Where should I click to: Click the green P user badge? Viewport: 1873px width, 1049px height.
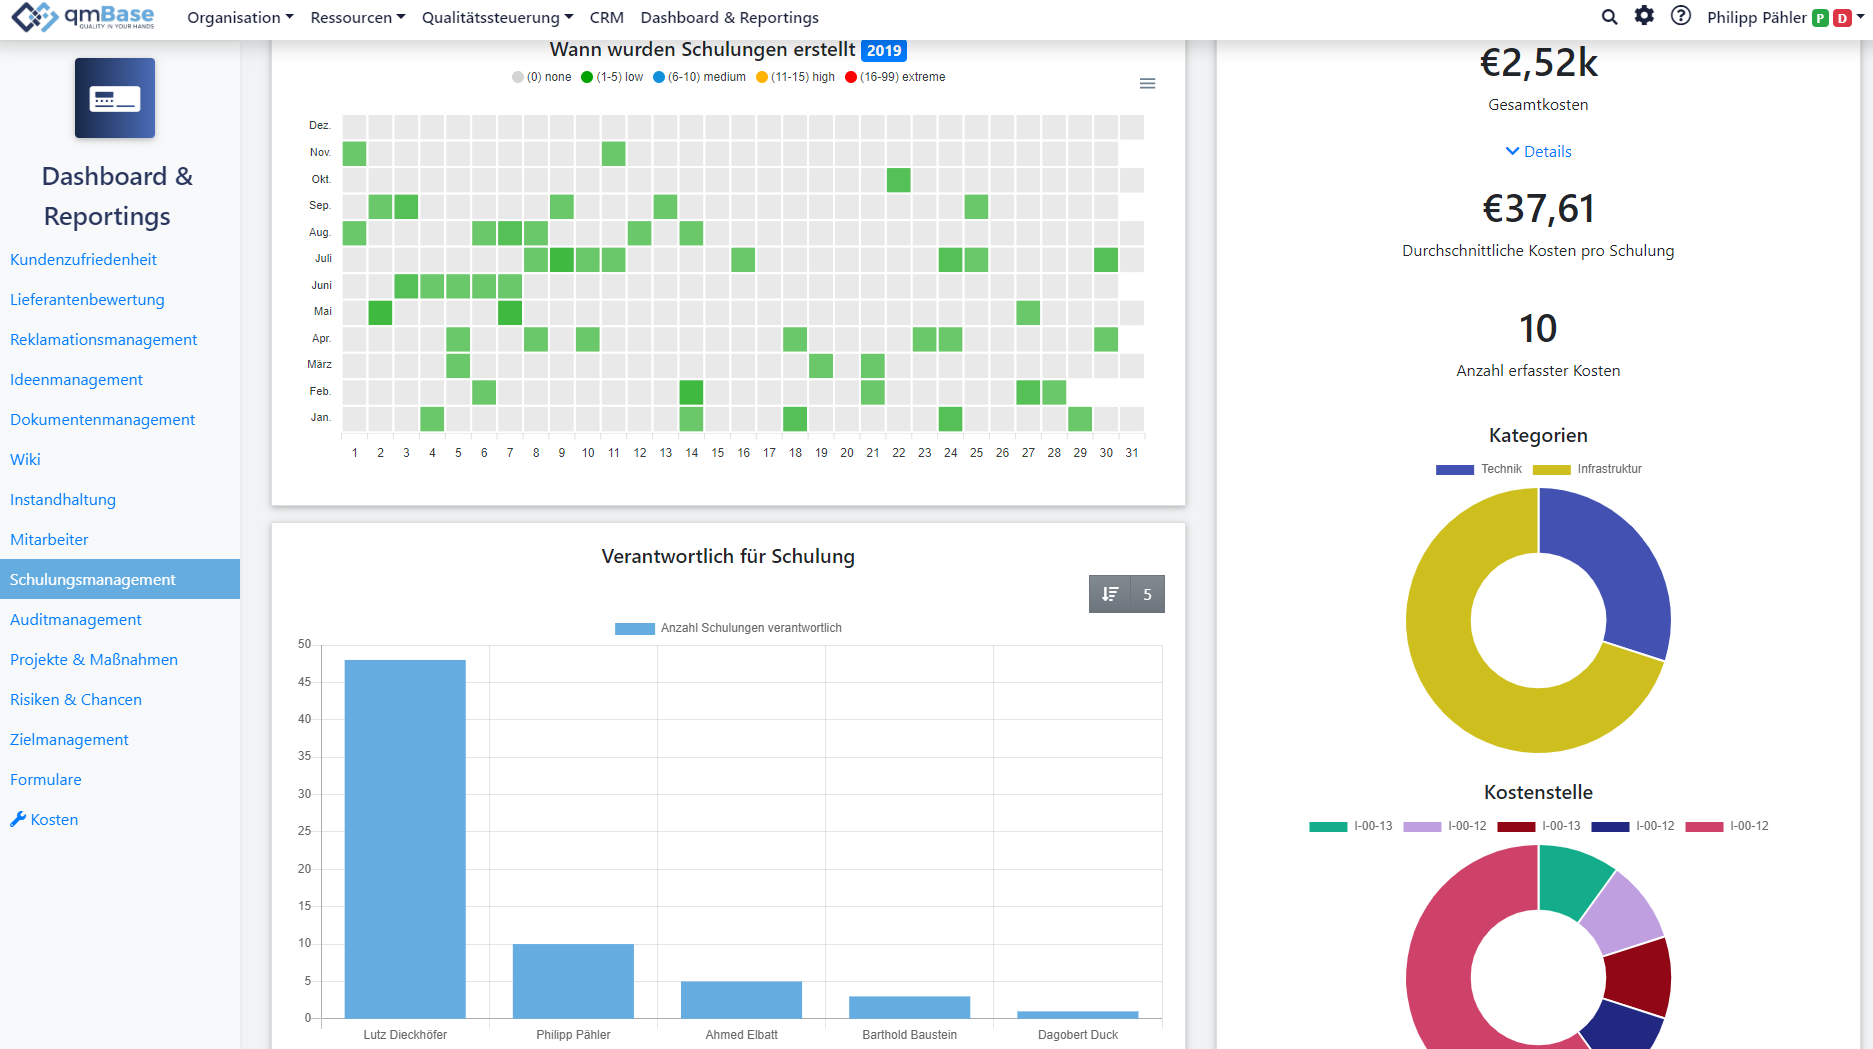(x=1821, y=18)
